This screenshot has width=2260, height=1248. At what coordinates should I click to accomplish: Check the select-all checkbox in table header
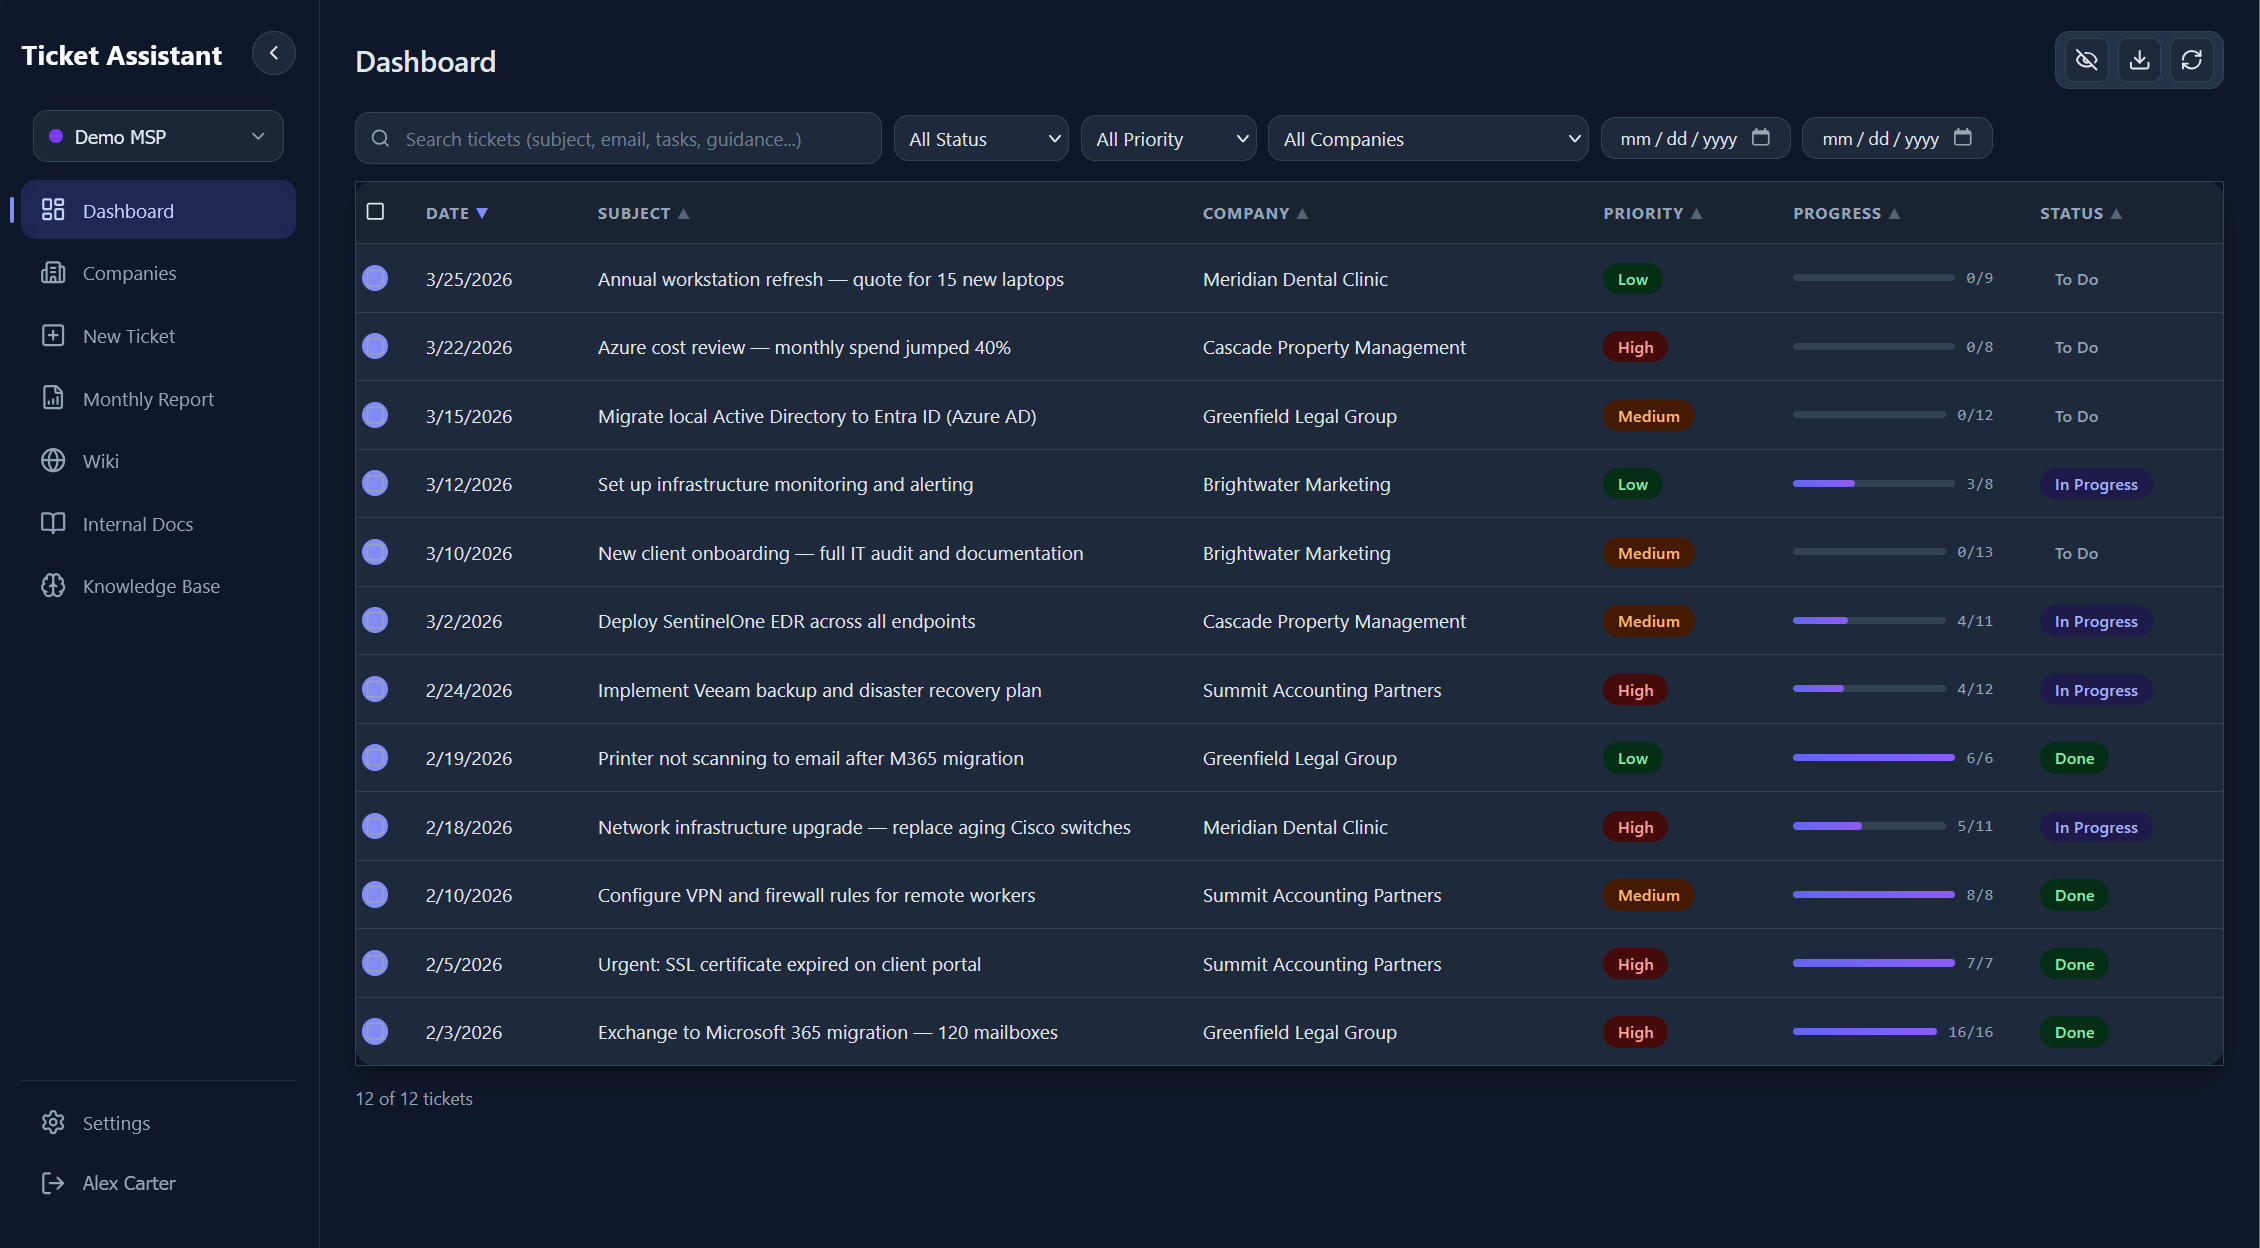click(x=375, y=212)
